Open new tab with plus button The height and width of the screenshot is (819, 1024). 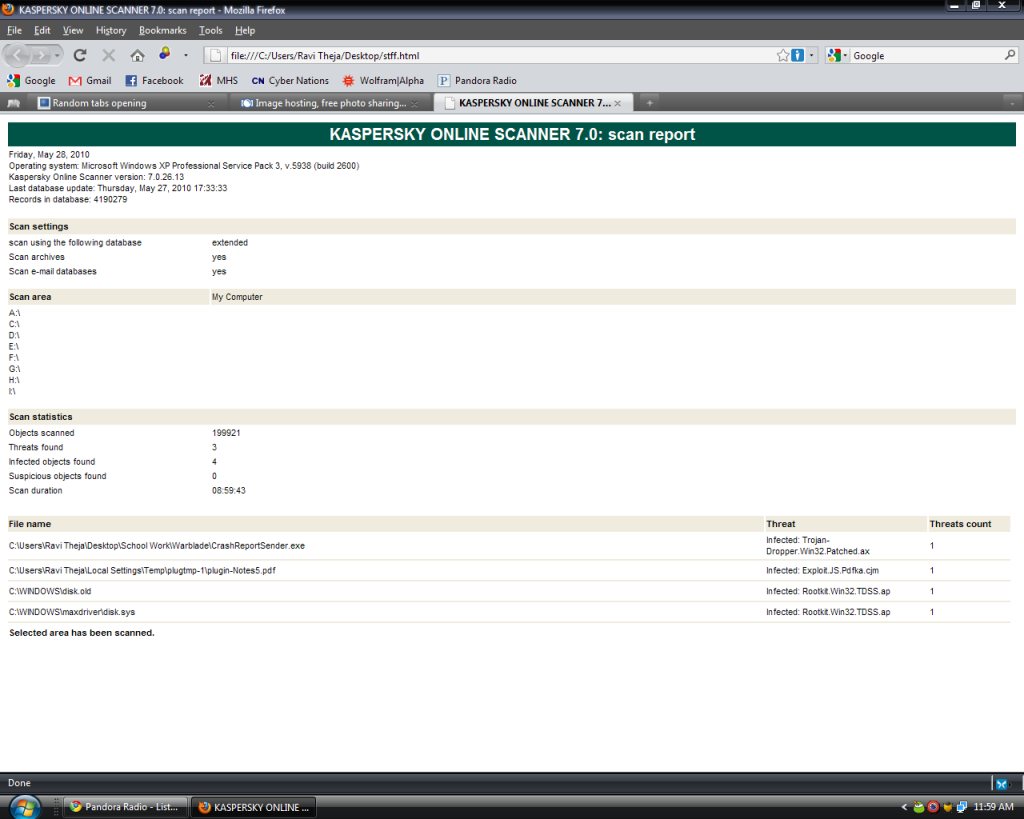pos(649,103)
